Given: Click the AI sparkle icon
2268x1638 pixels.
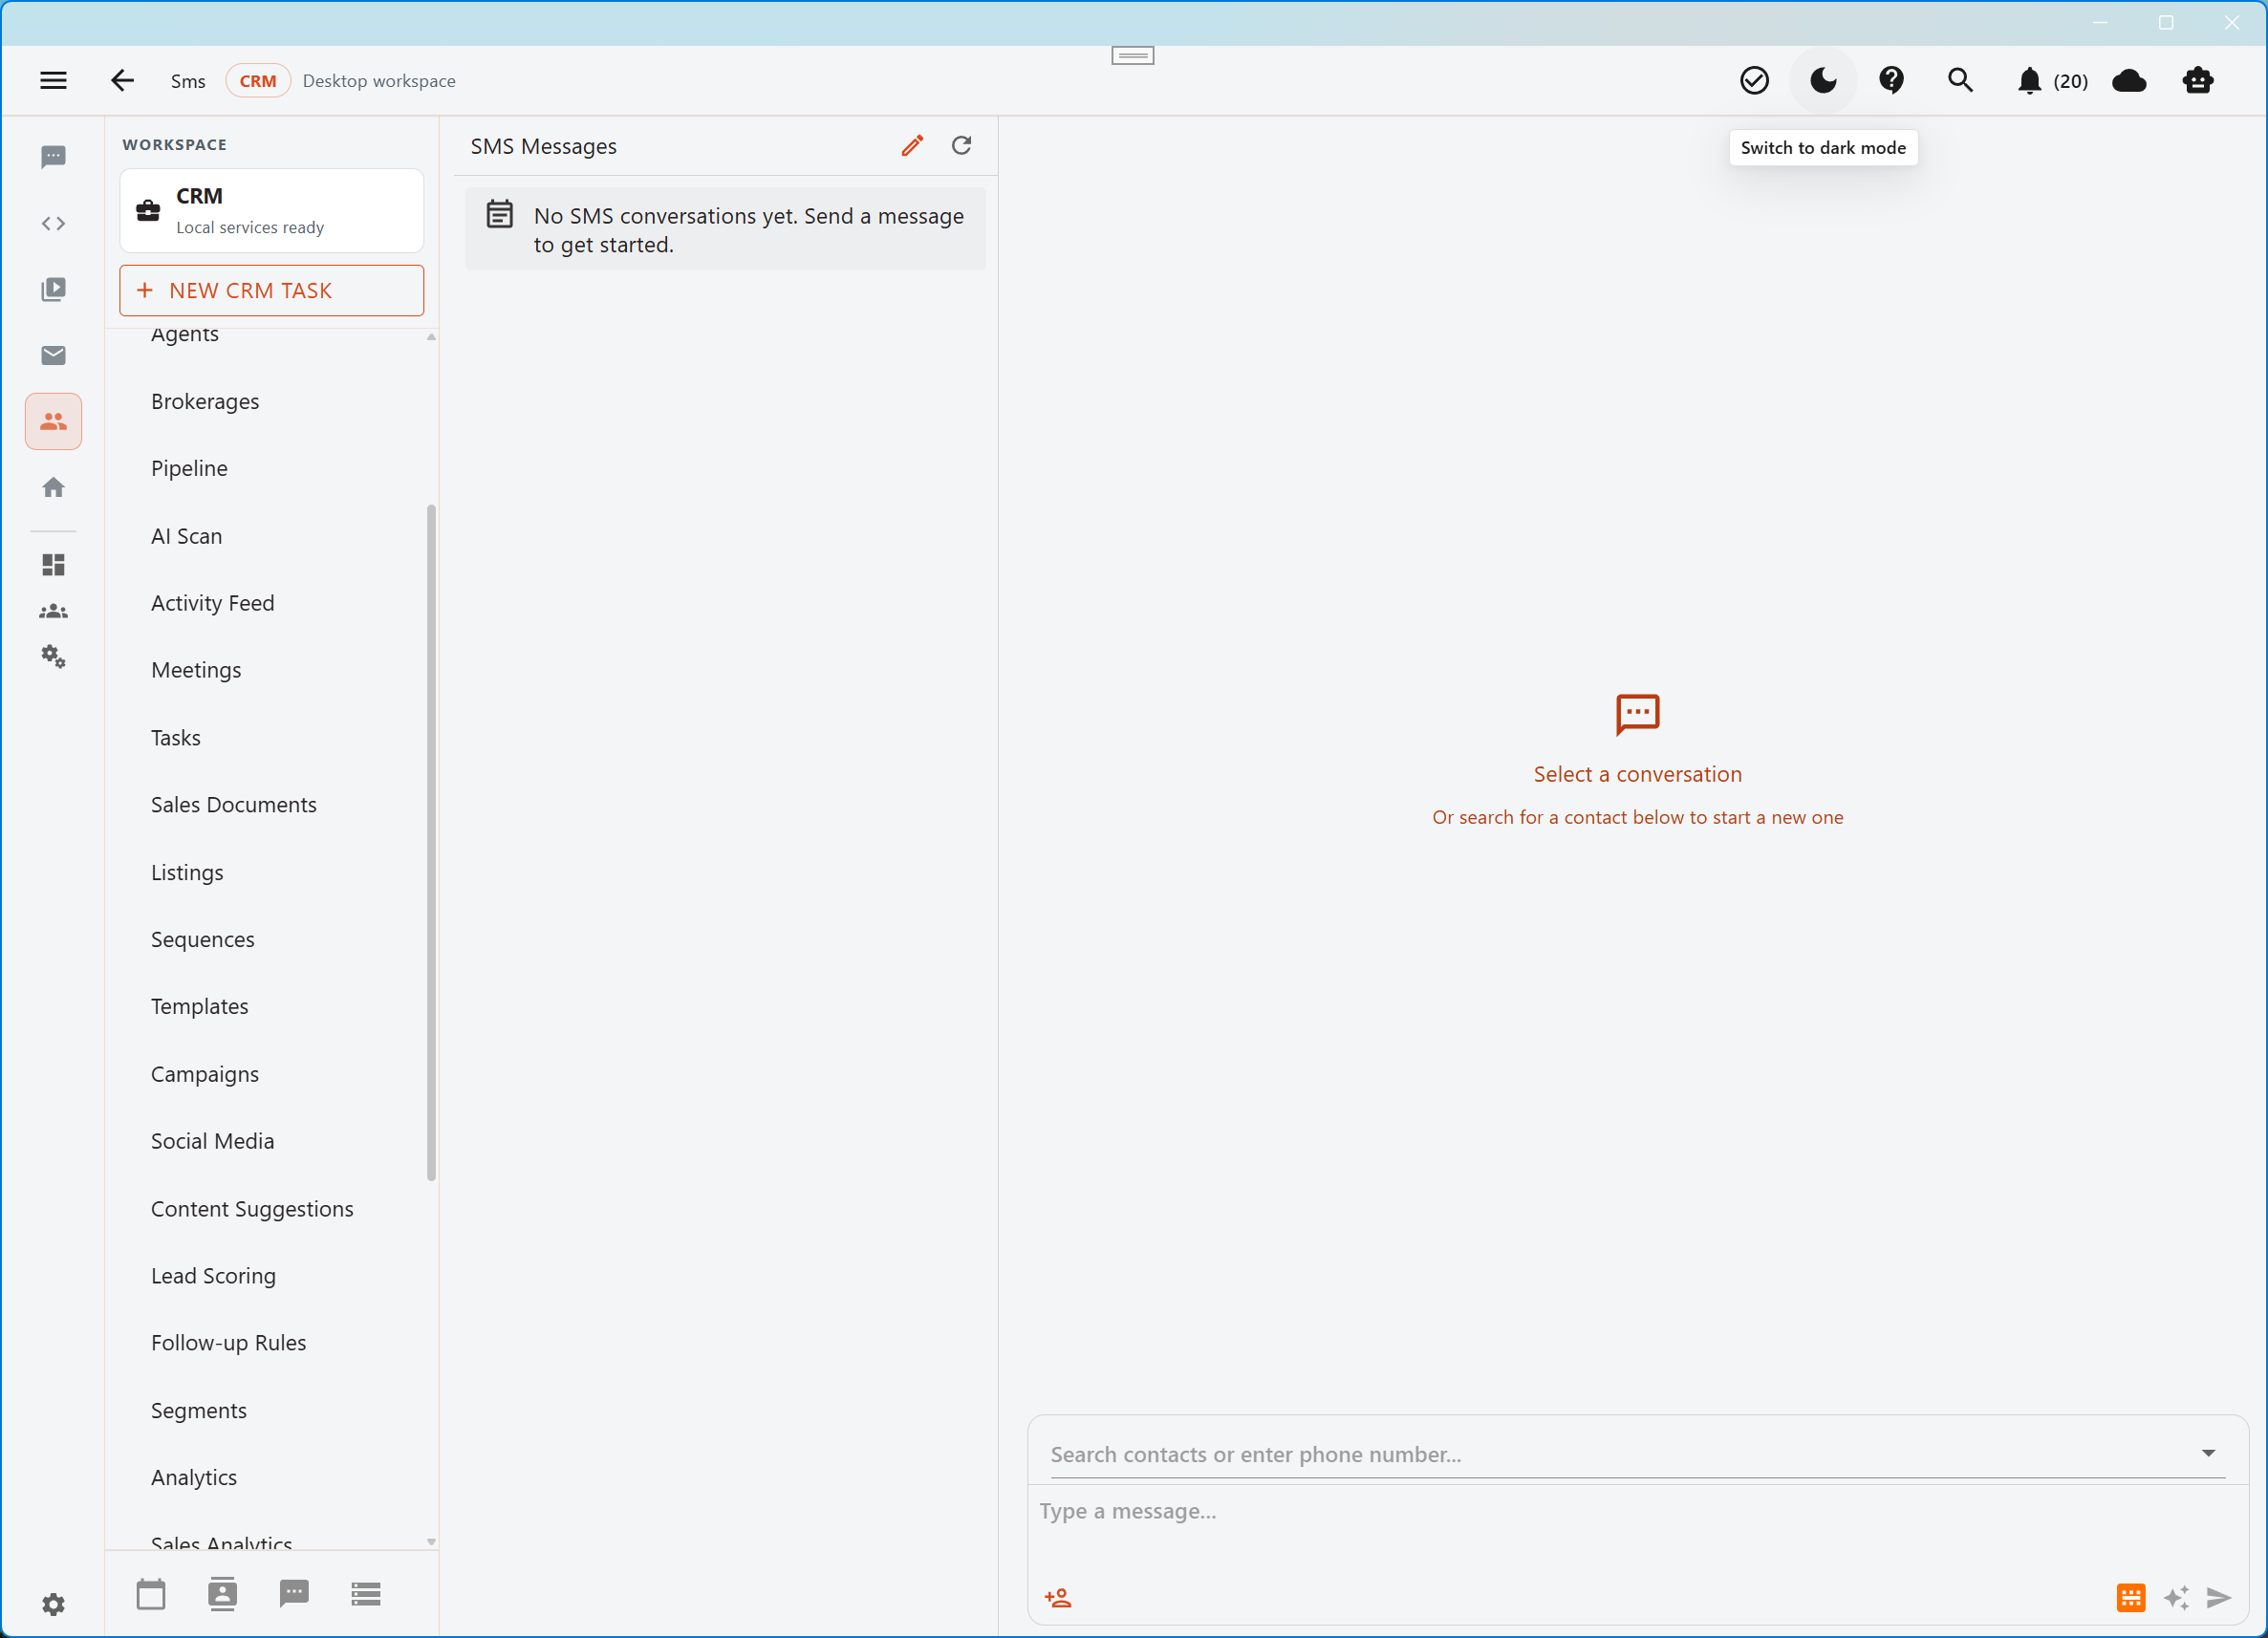Looking at the screenshot, I should coord(2176,1598).
